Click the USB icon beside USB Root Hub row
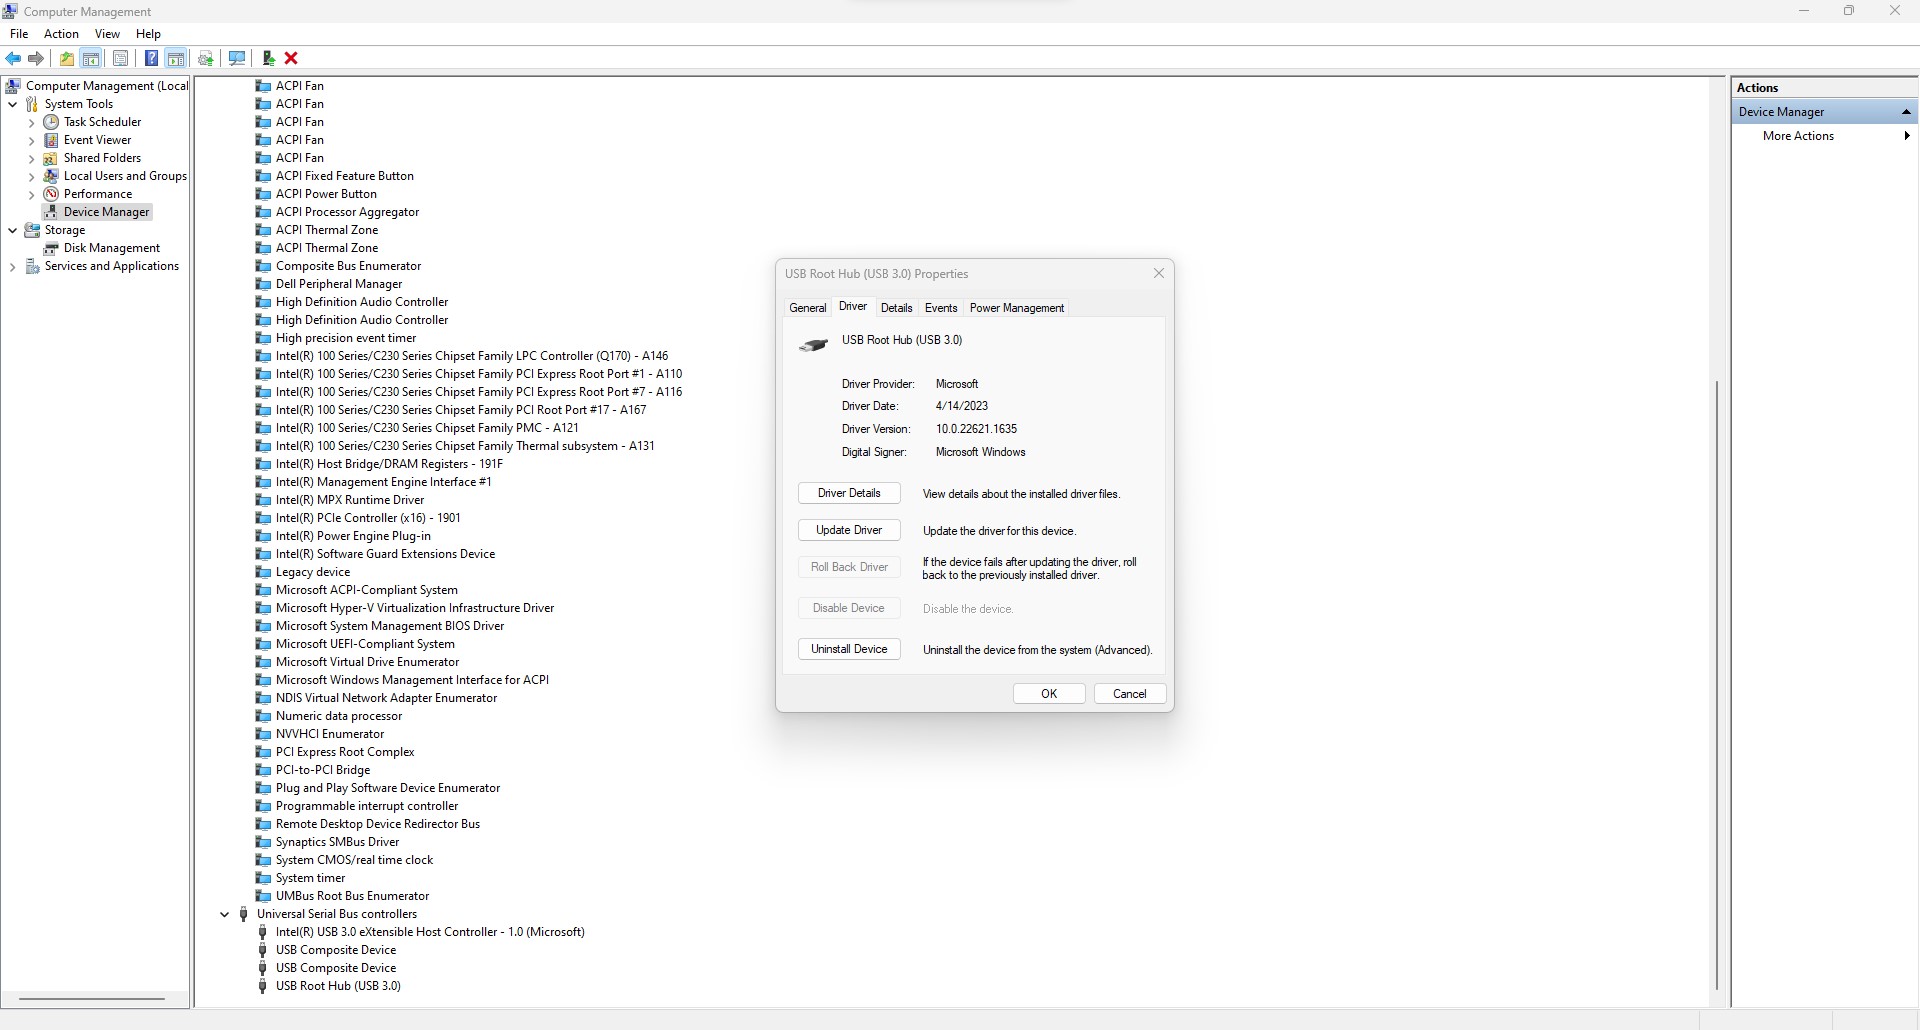 click(263, 986)
